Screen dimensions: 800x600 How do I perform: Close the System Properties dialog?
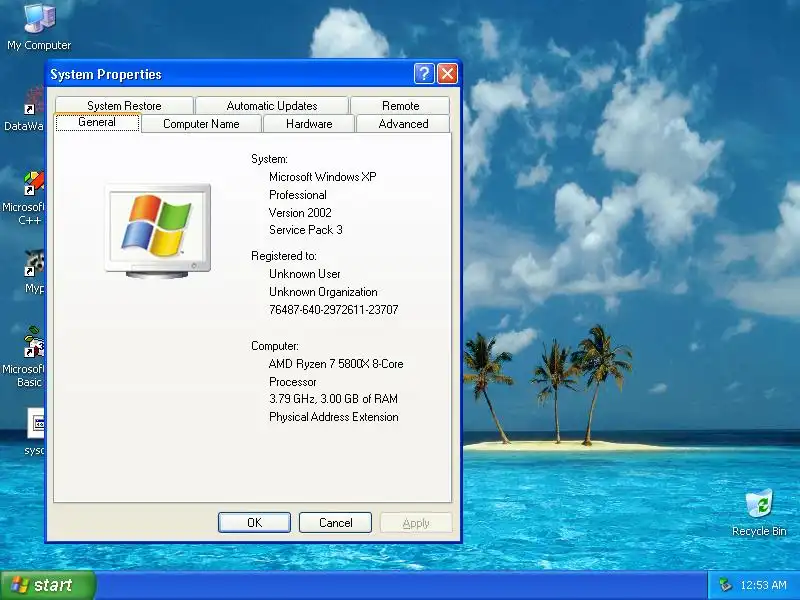pos(447,74)
